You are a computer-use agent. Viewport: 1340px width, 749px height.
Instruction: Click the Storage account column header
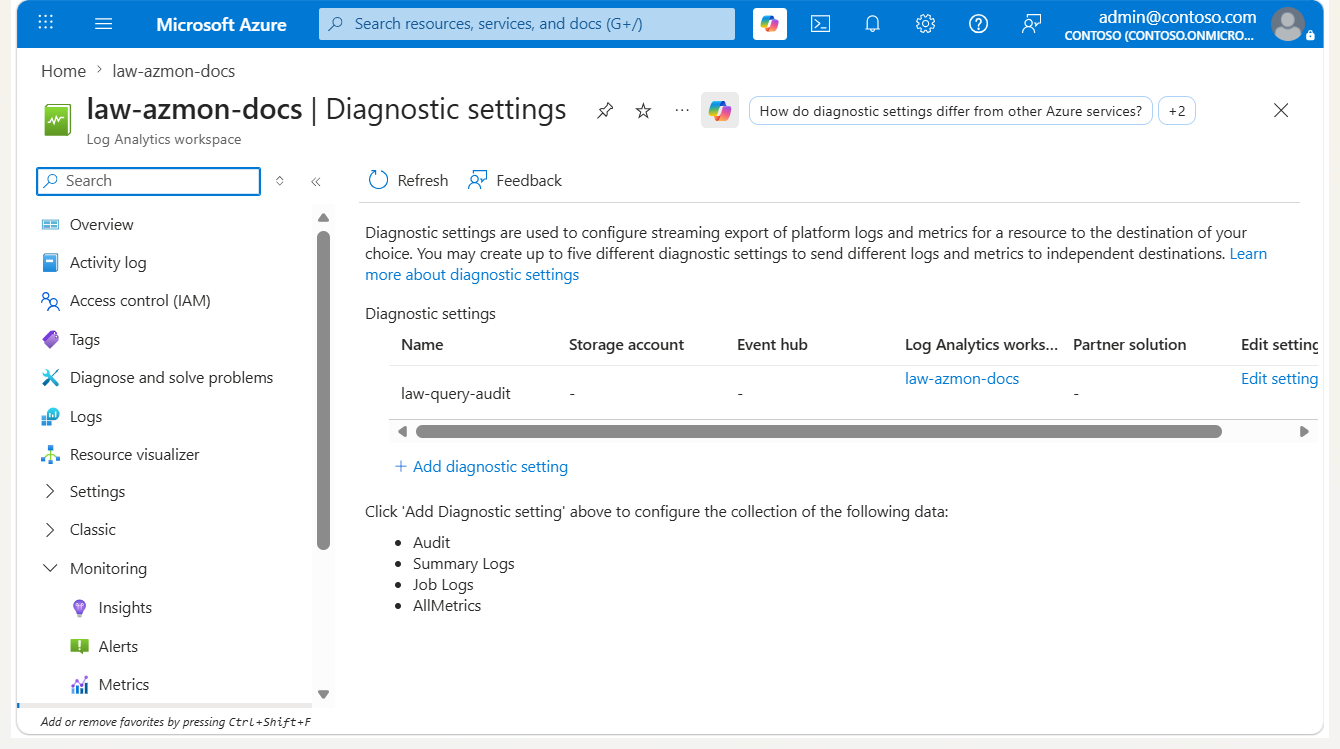point(626,345)
